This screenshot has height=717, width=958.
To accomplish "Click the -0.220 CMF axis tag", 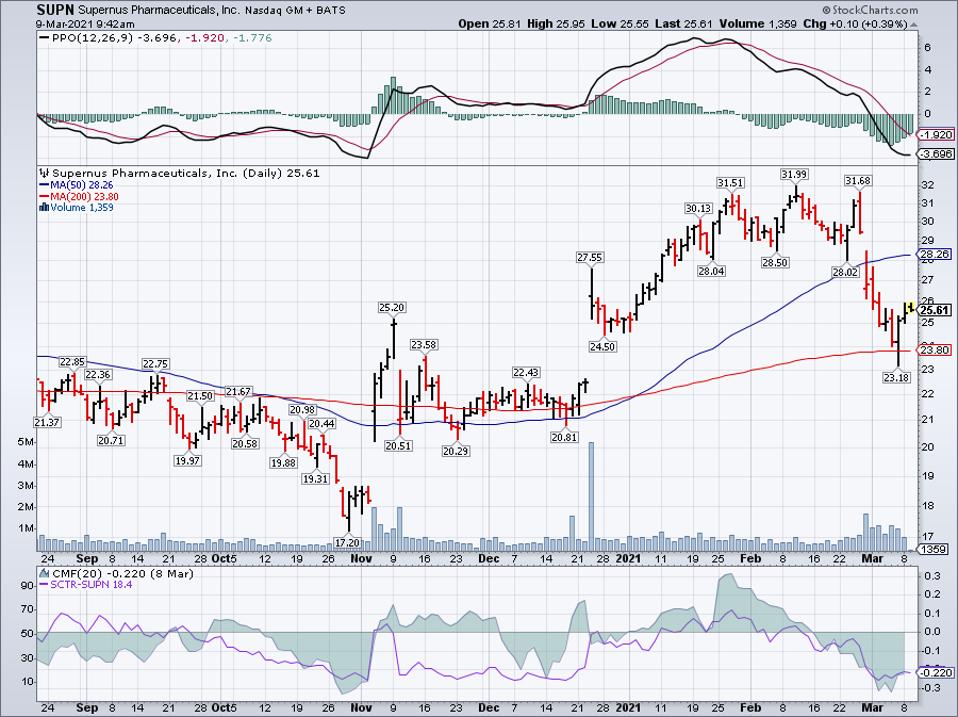I will [935, 672].
